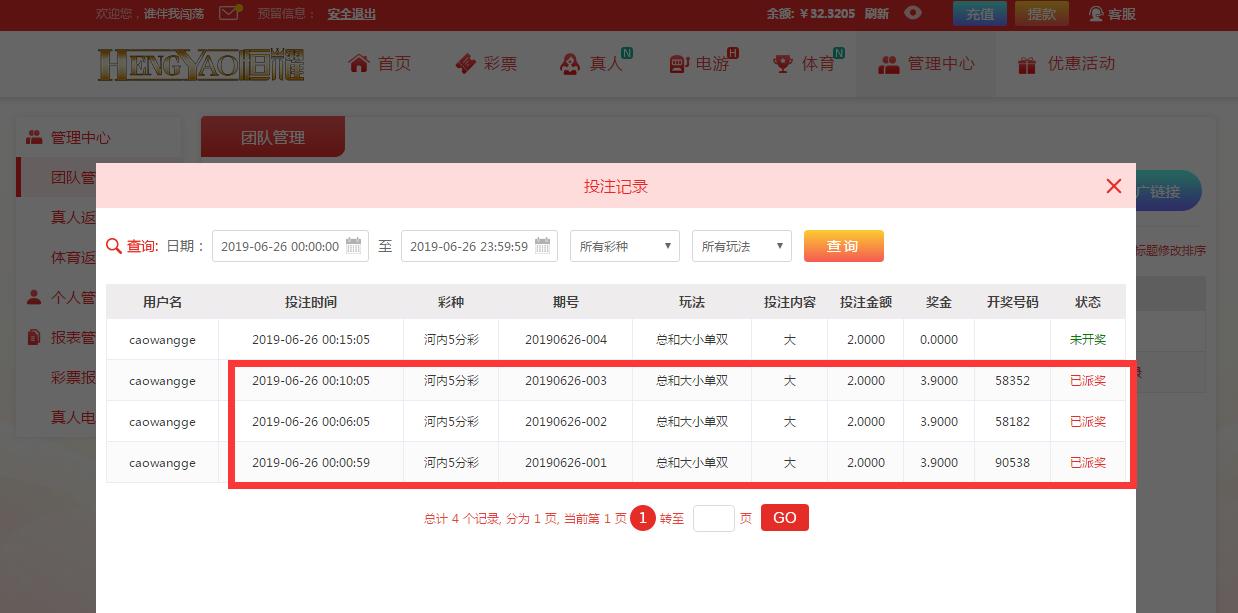Click the HengYao logo

pos(201,64)
